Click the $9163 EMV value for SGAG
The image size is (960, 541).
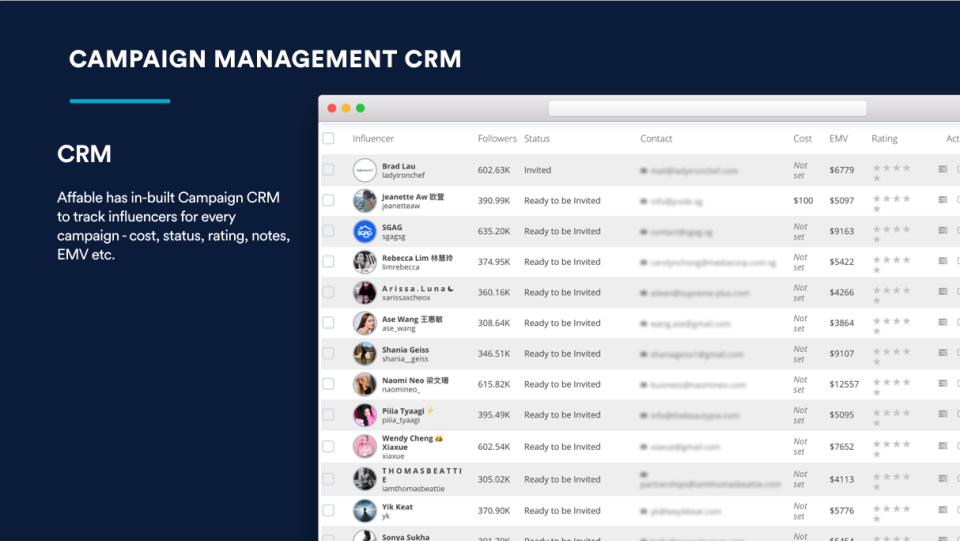tap(842, 231)
